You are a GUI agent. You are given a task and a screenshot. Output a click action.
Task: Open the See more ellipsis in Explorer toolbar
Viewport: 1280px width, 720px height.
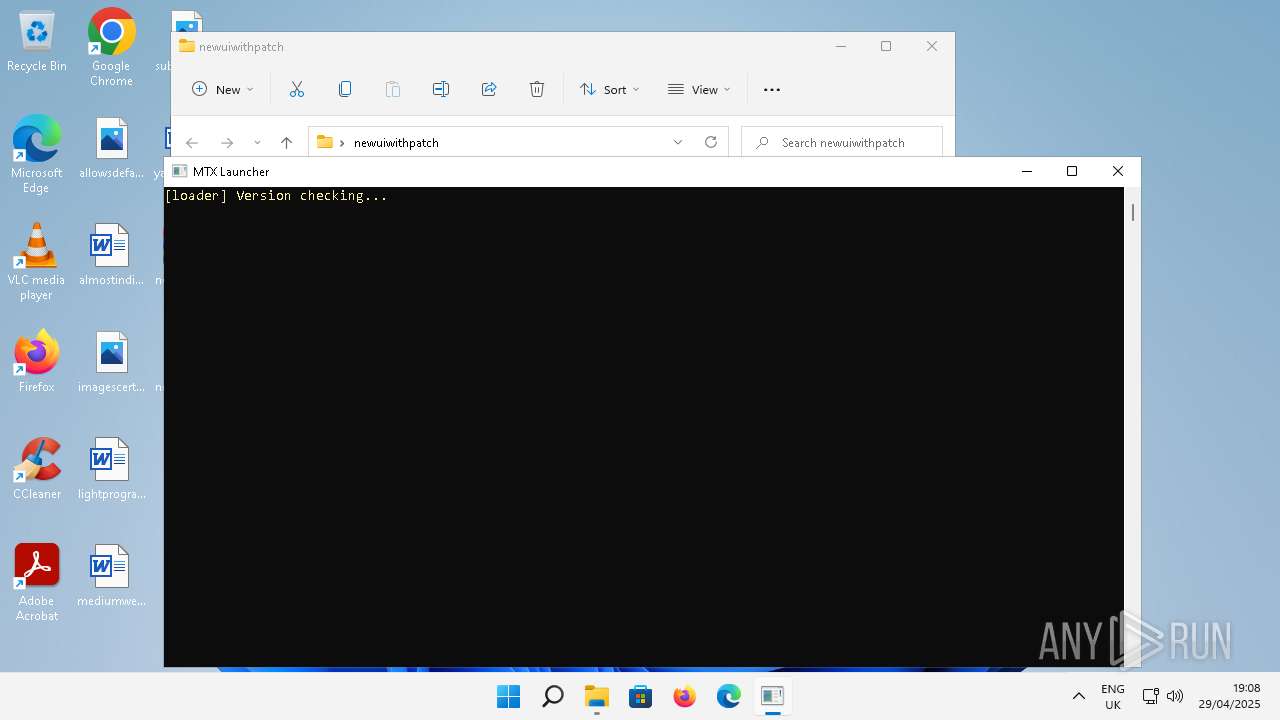point(771,89)
